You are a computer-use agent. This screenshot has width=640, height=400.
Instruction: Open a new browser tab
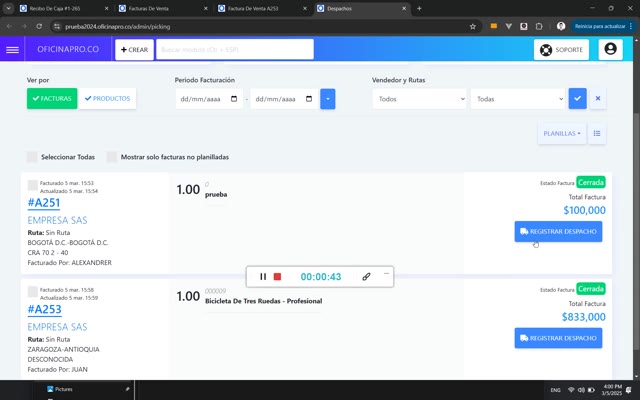pos(419,8)
